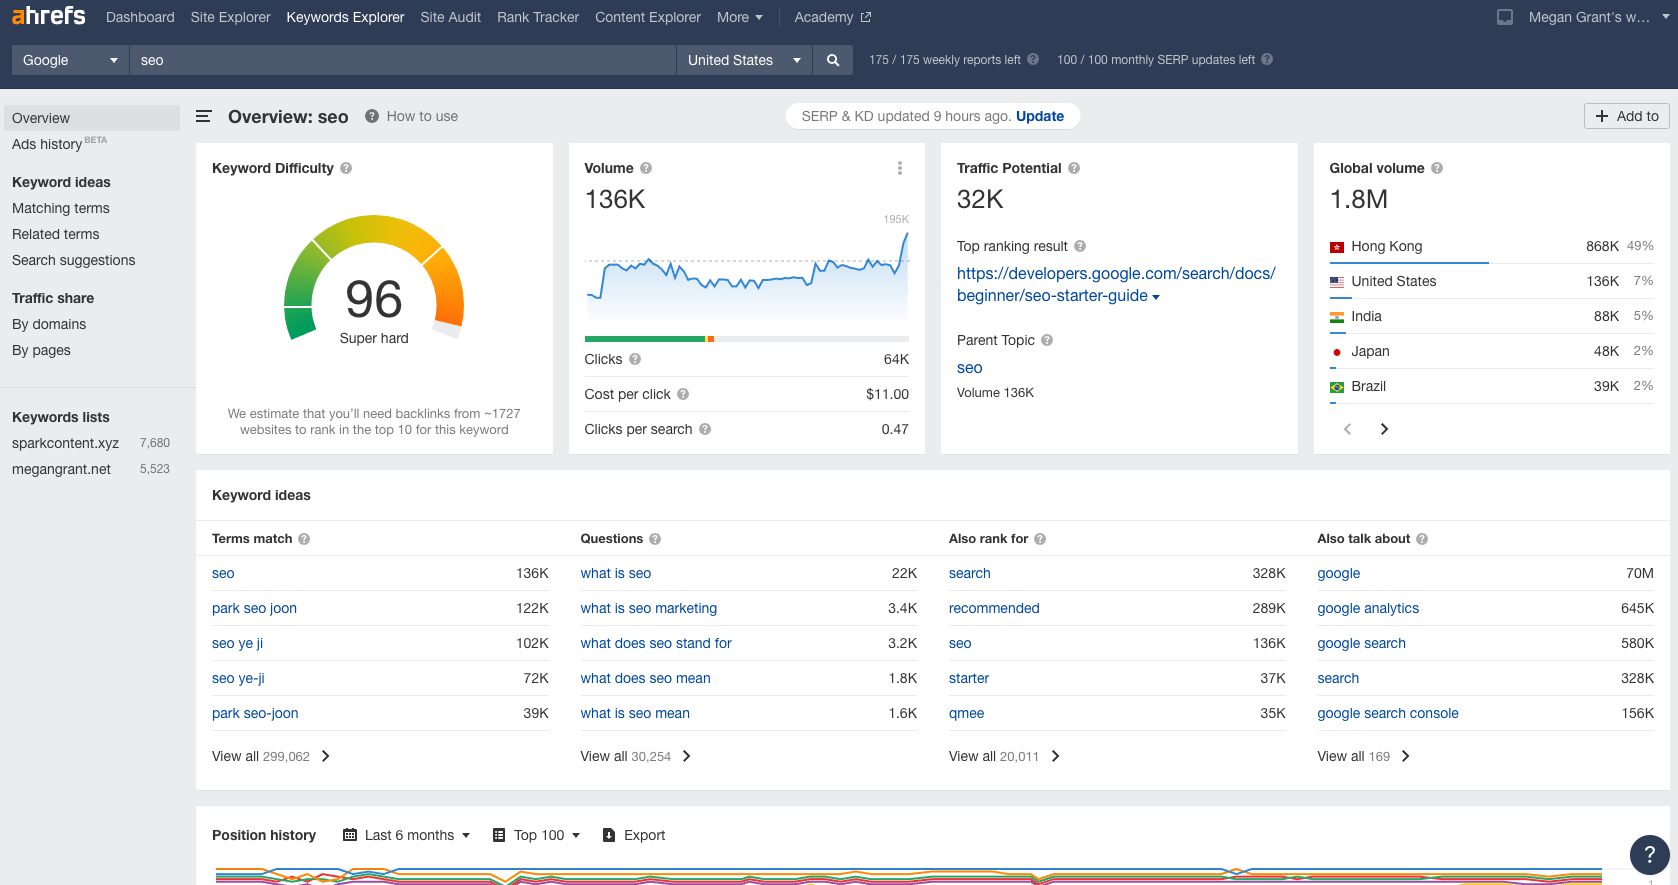Click the notifications monitor icon in header
This screenshot has width=1678, height=885.
tap(1504, 17)
